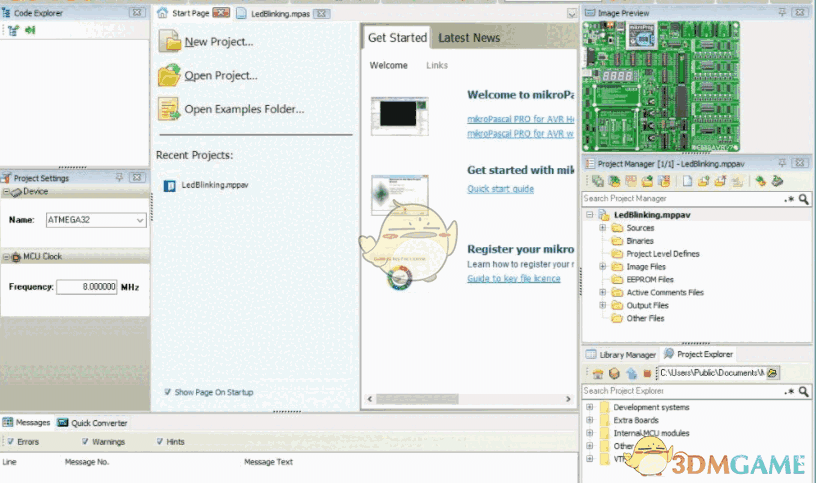Open the device Name dropdown showing ATMEGA32

point(140,220)
